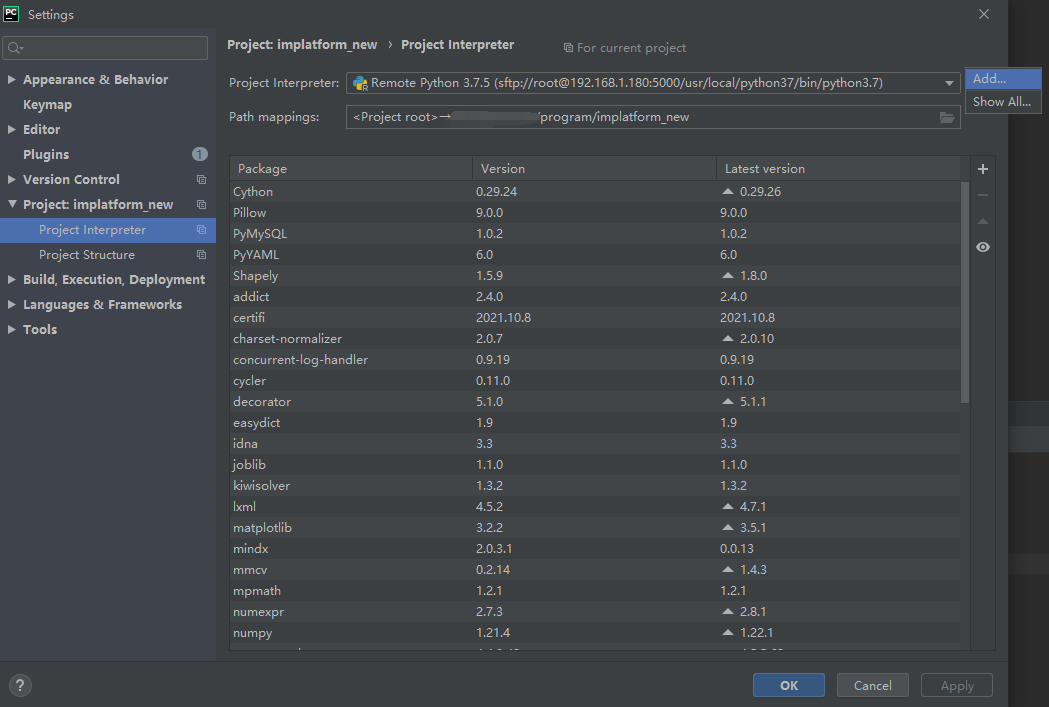
Task: Select the PyMySQL package row
Action: point(595,233)
